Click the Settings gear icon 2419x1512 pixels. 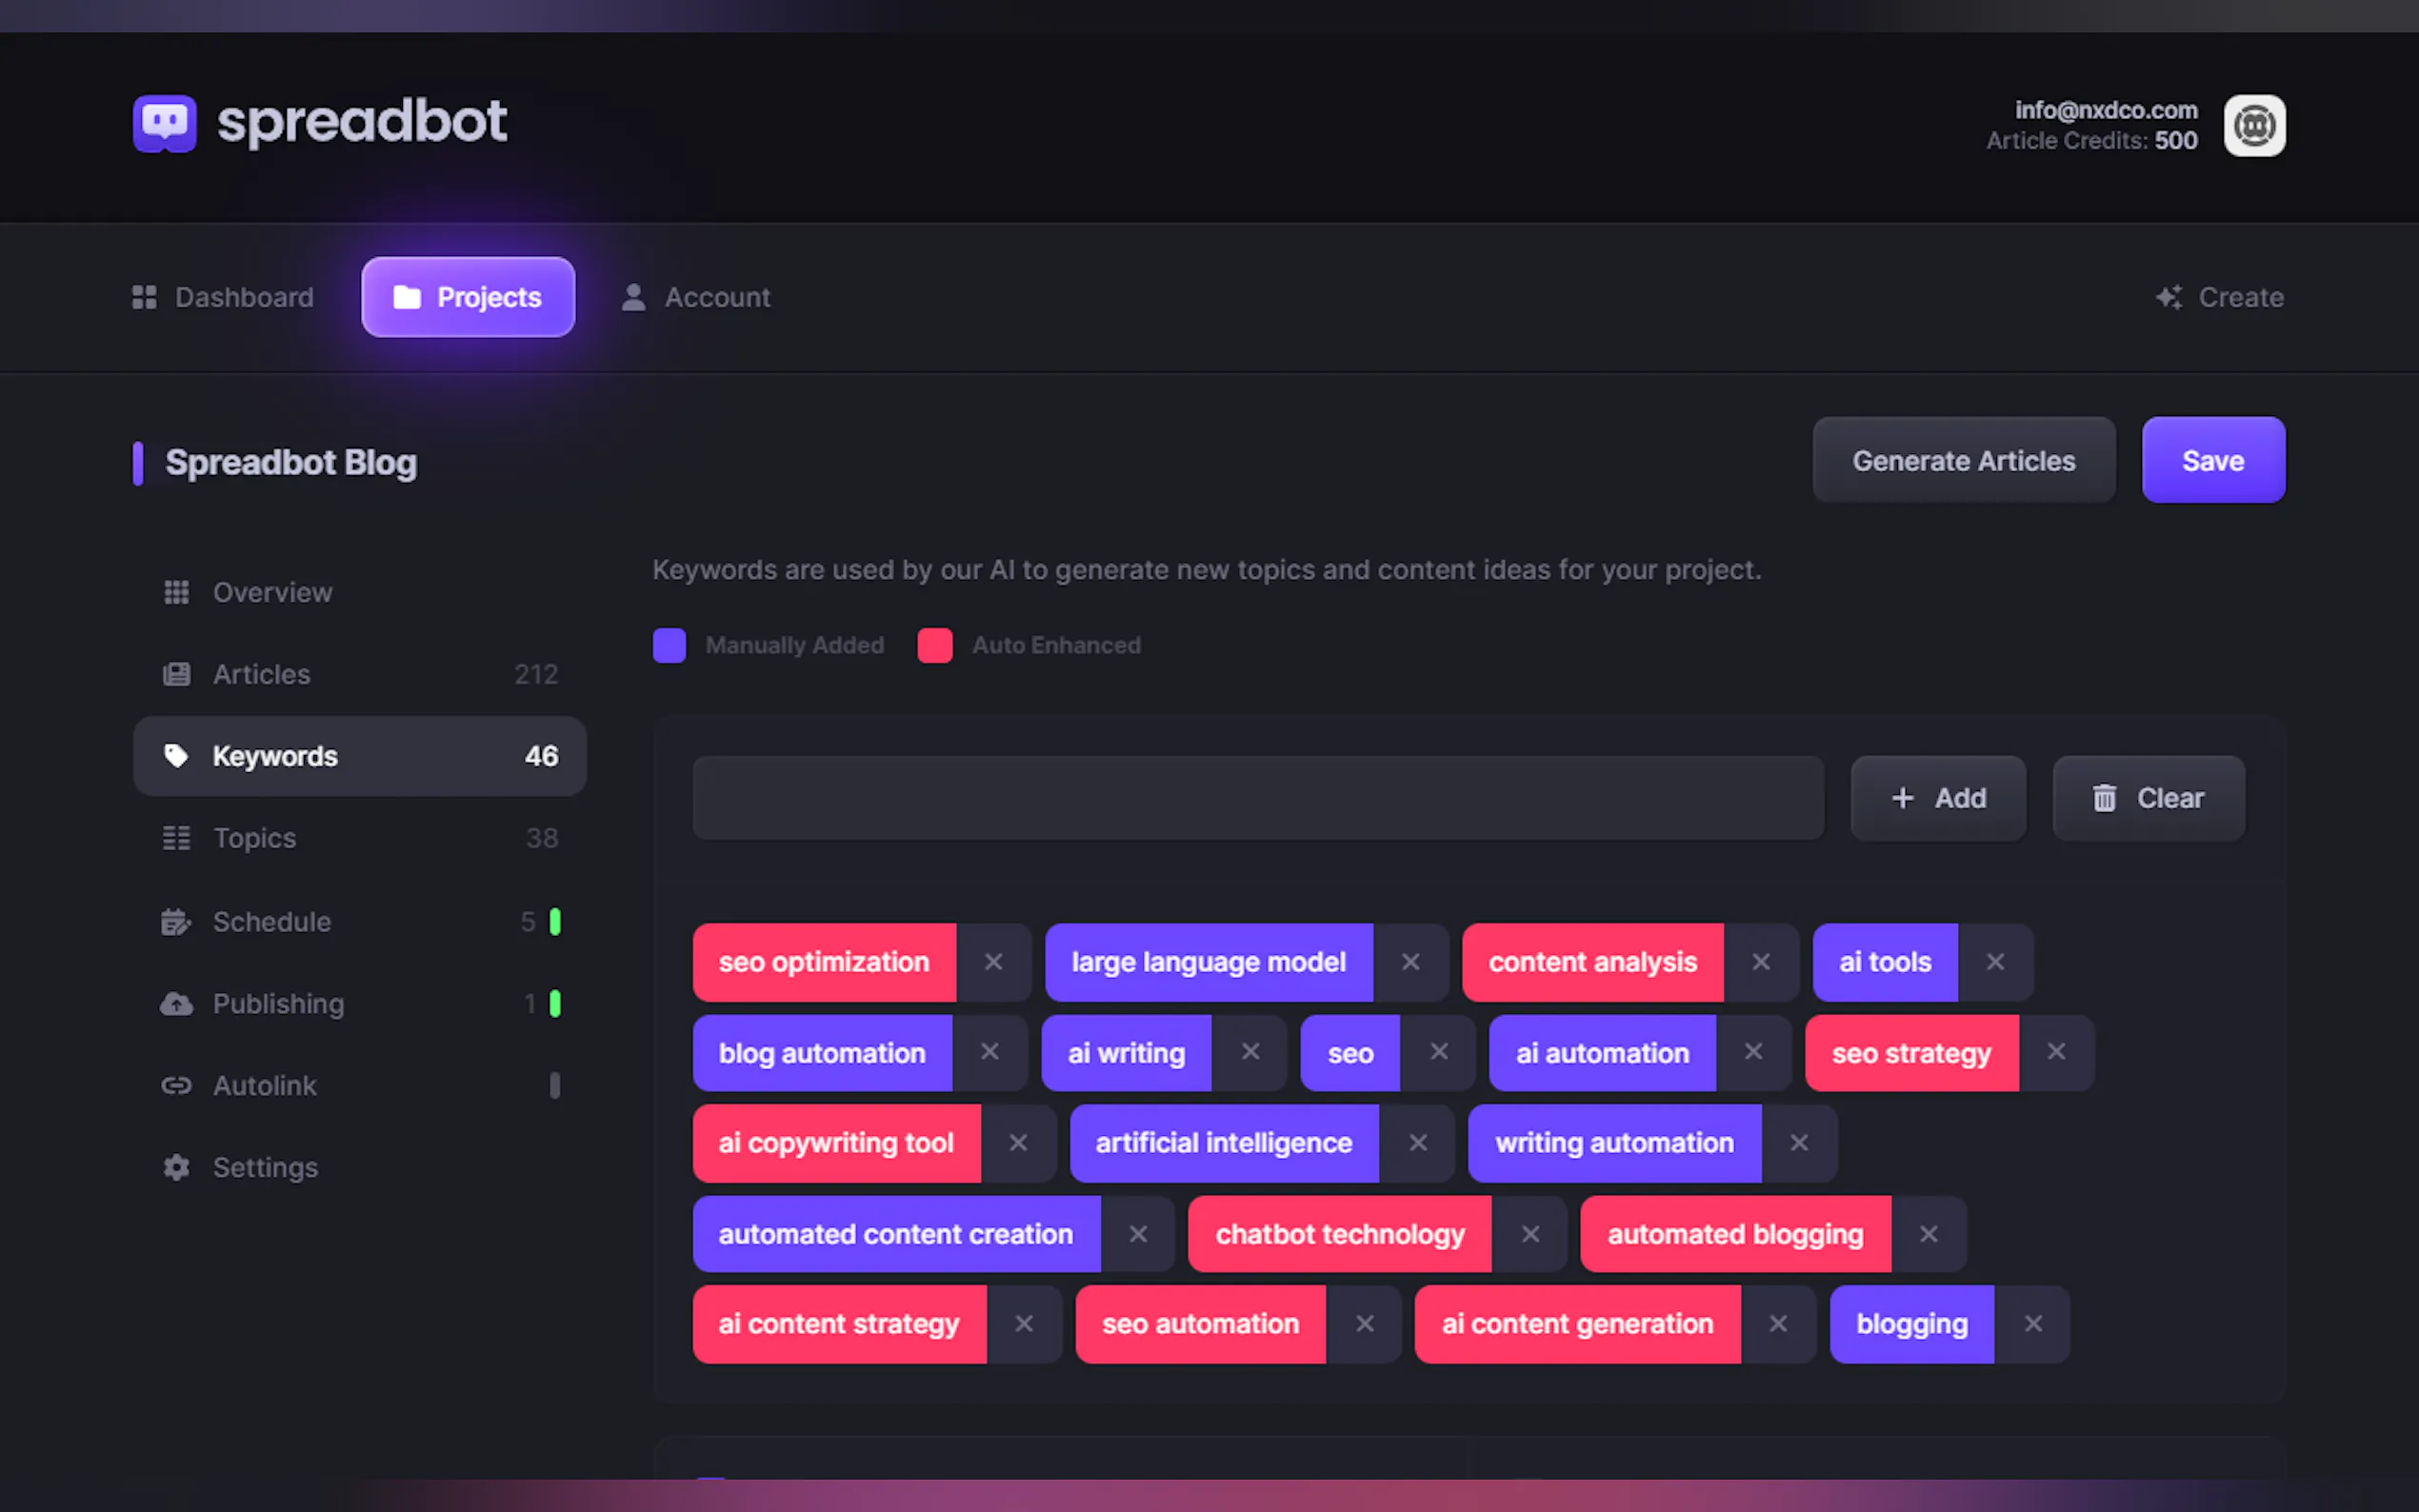coord(176,1168)
